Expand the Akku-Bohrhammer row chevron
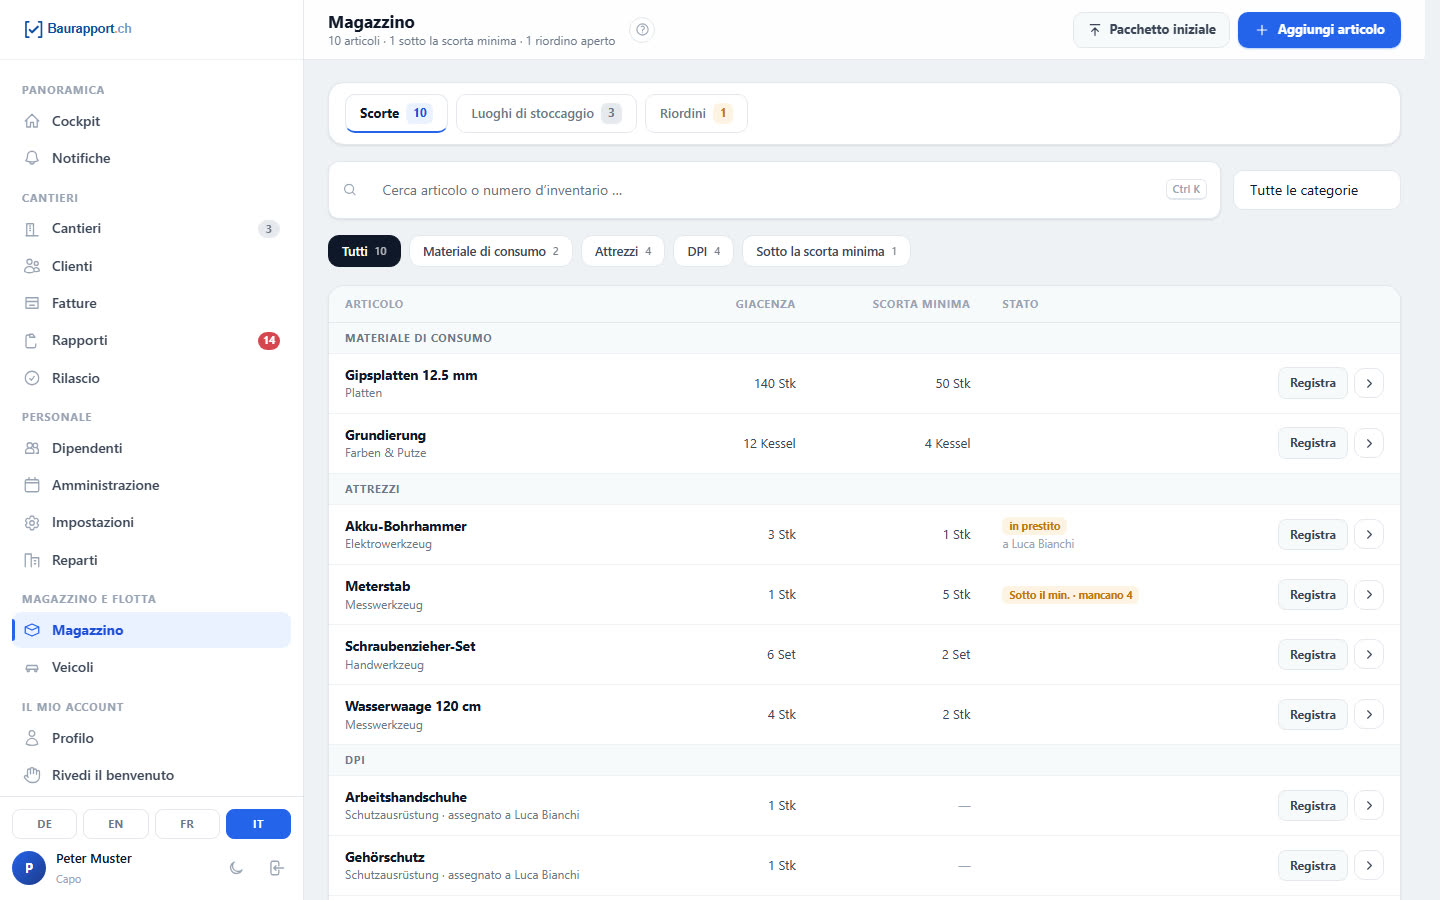 pos(1369,535)
